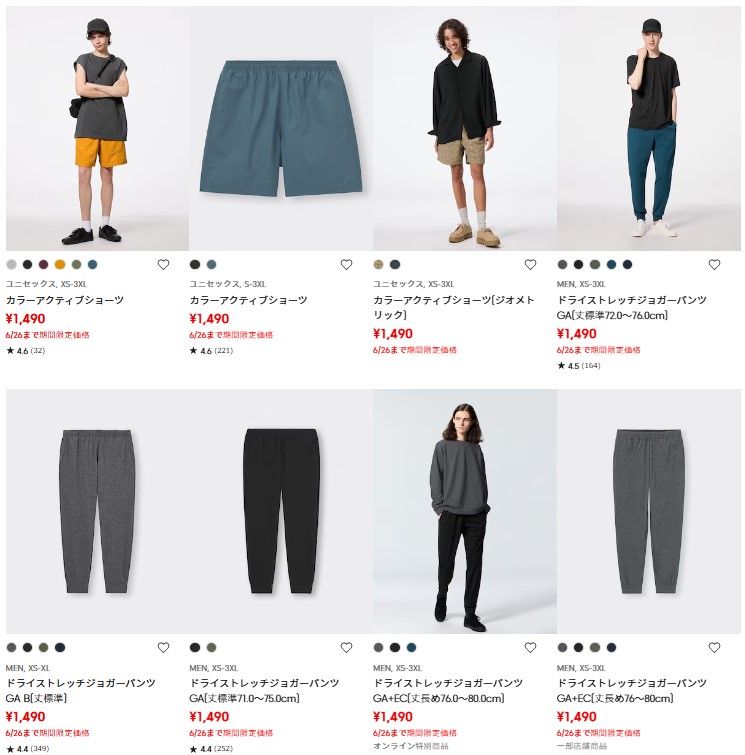Choose olive swatch for 72.0~76.0cm jogger pants
The width and height of the screenshot is (745, 755).
click(595, 264)
